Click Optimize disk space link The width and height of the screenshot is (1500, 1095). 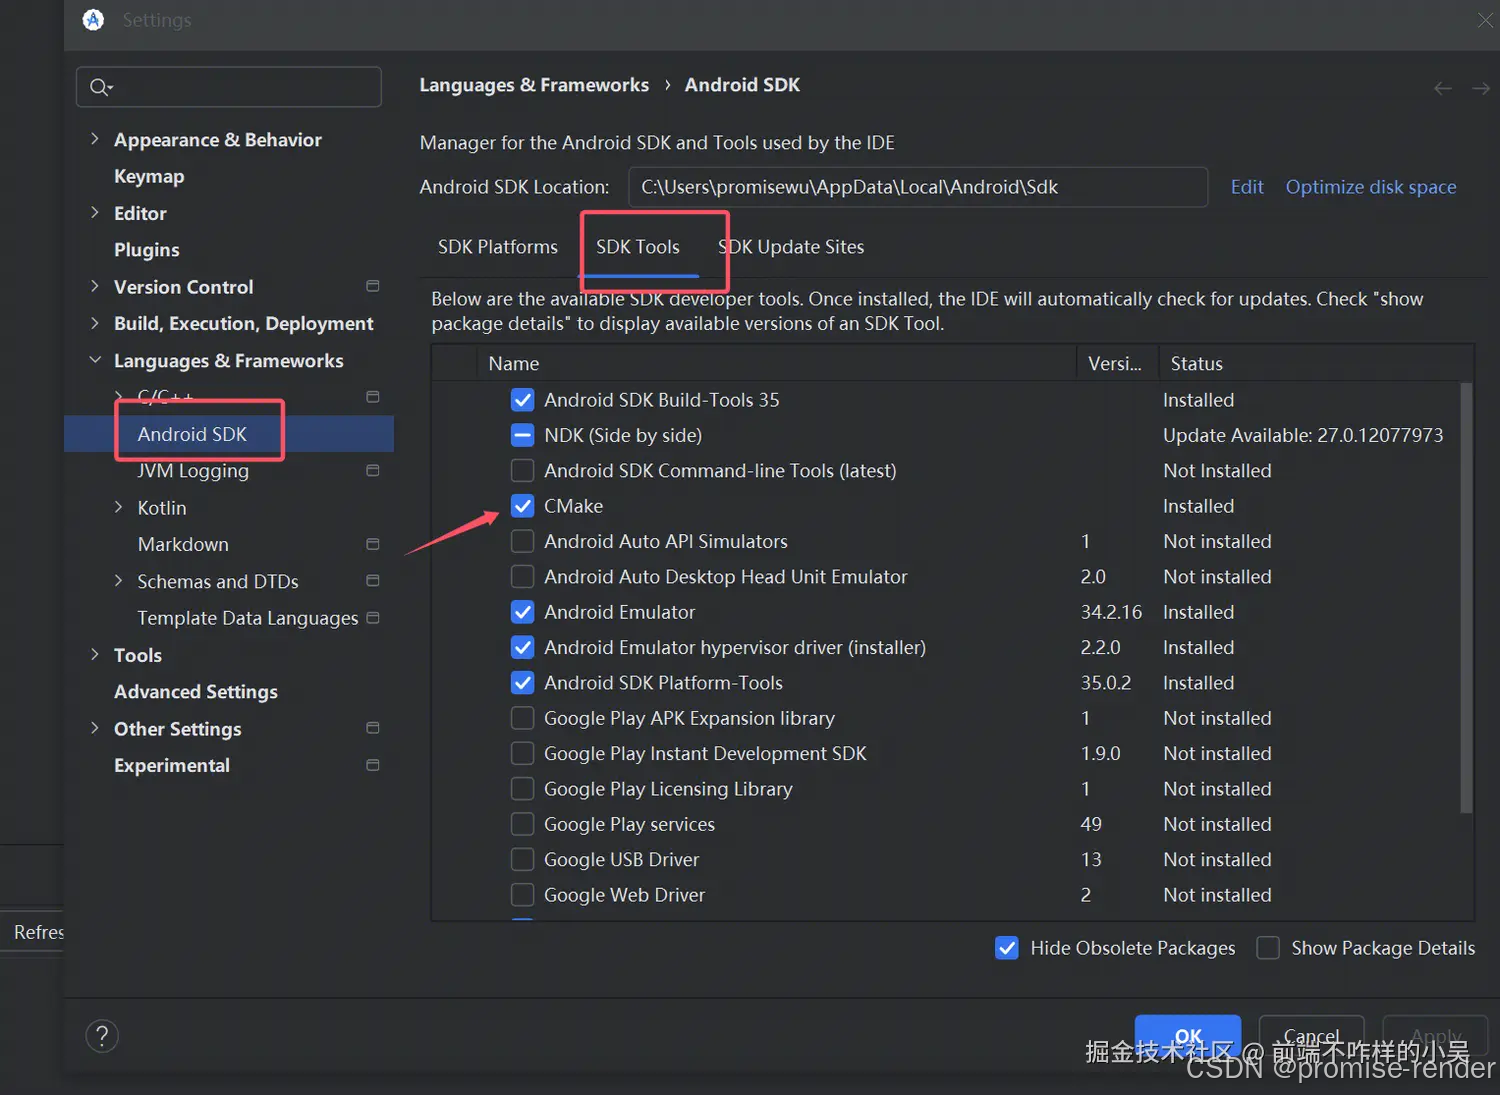(1371, 187)
